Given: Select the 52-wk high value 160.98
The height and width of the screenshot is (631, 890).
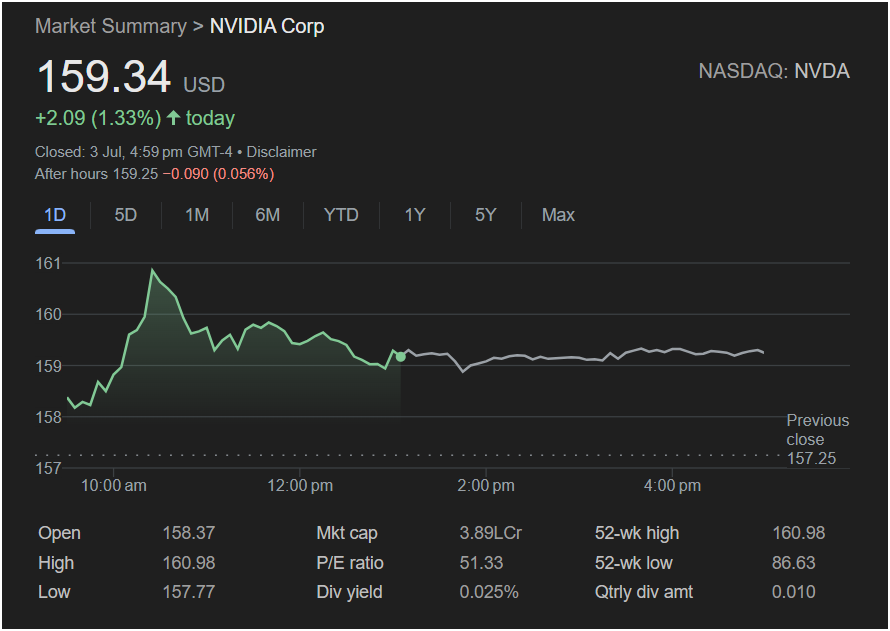Looking at the screenshot, I should click(799, 533).
